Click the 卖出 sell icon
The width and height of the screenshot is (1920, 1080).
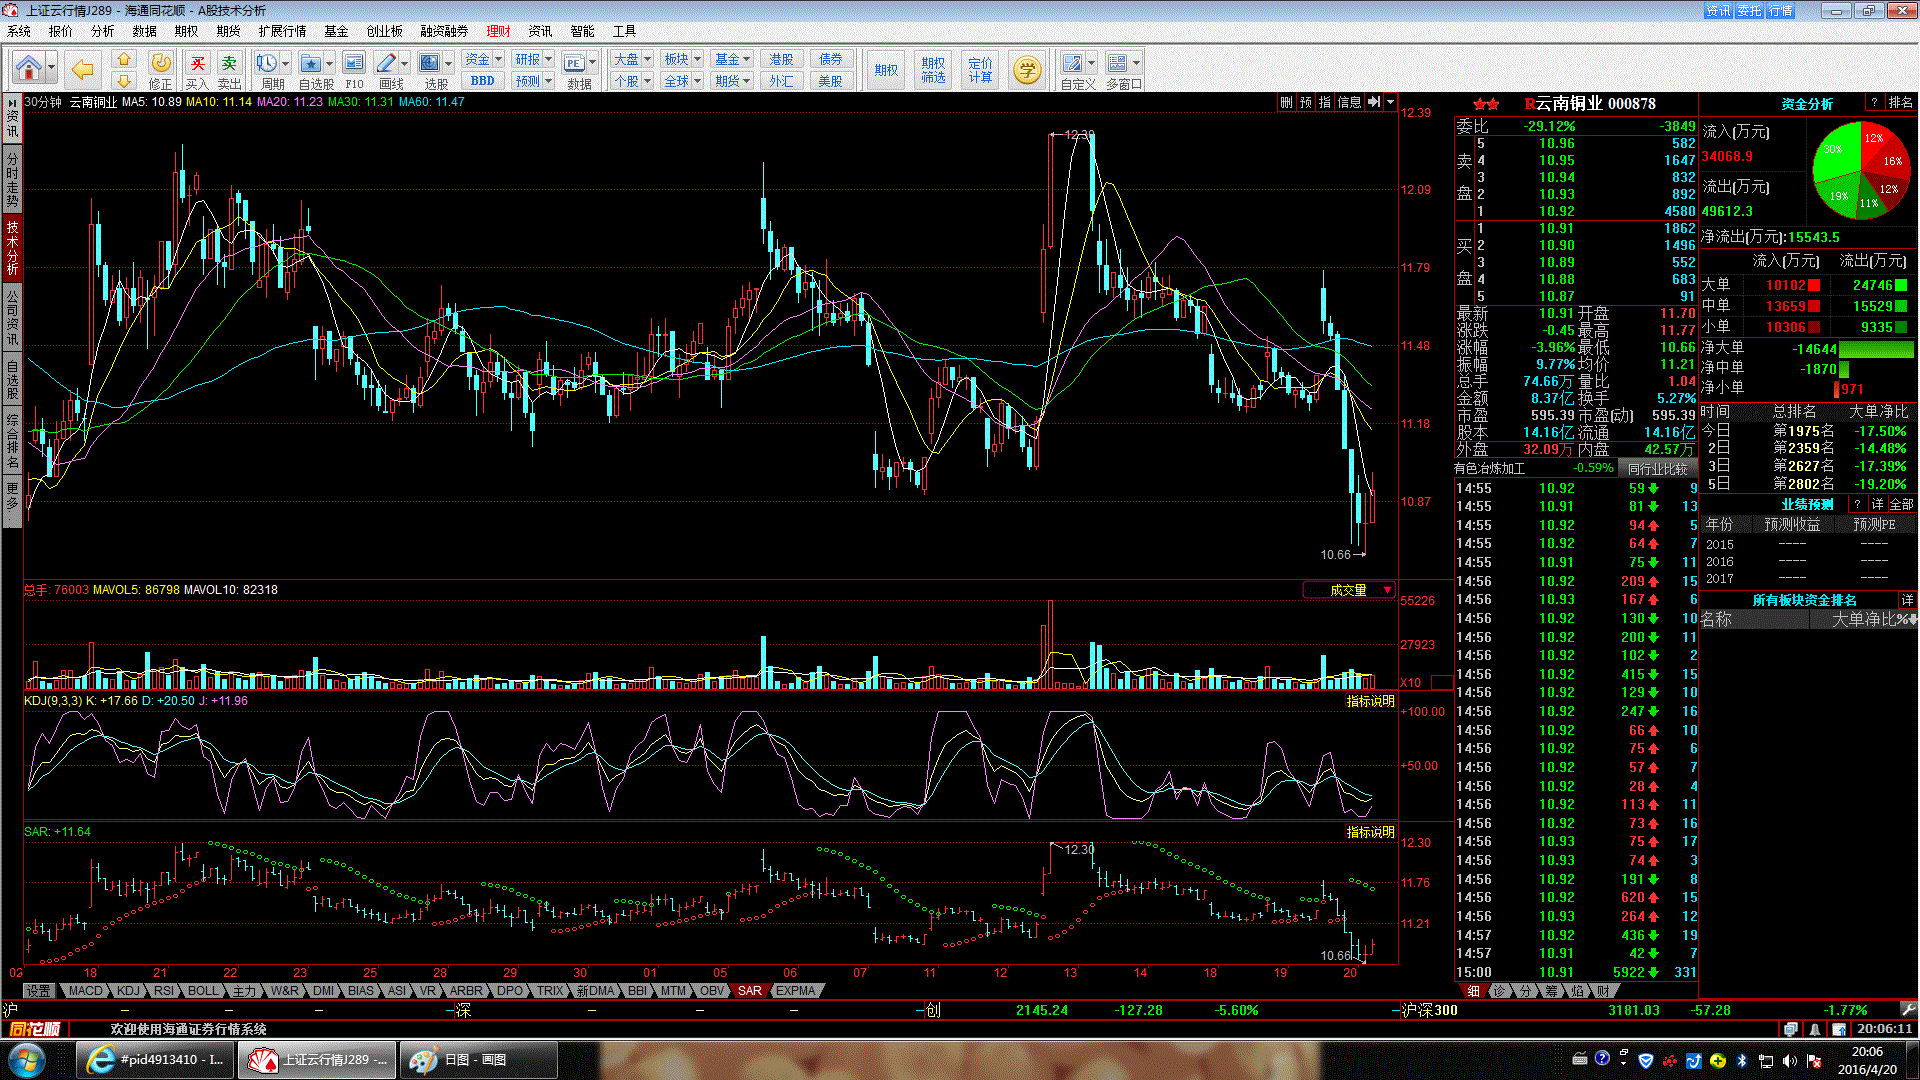[x=229, y=63]
